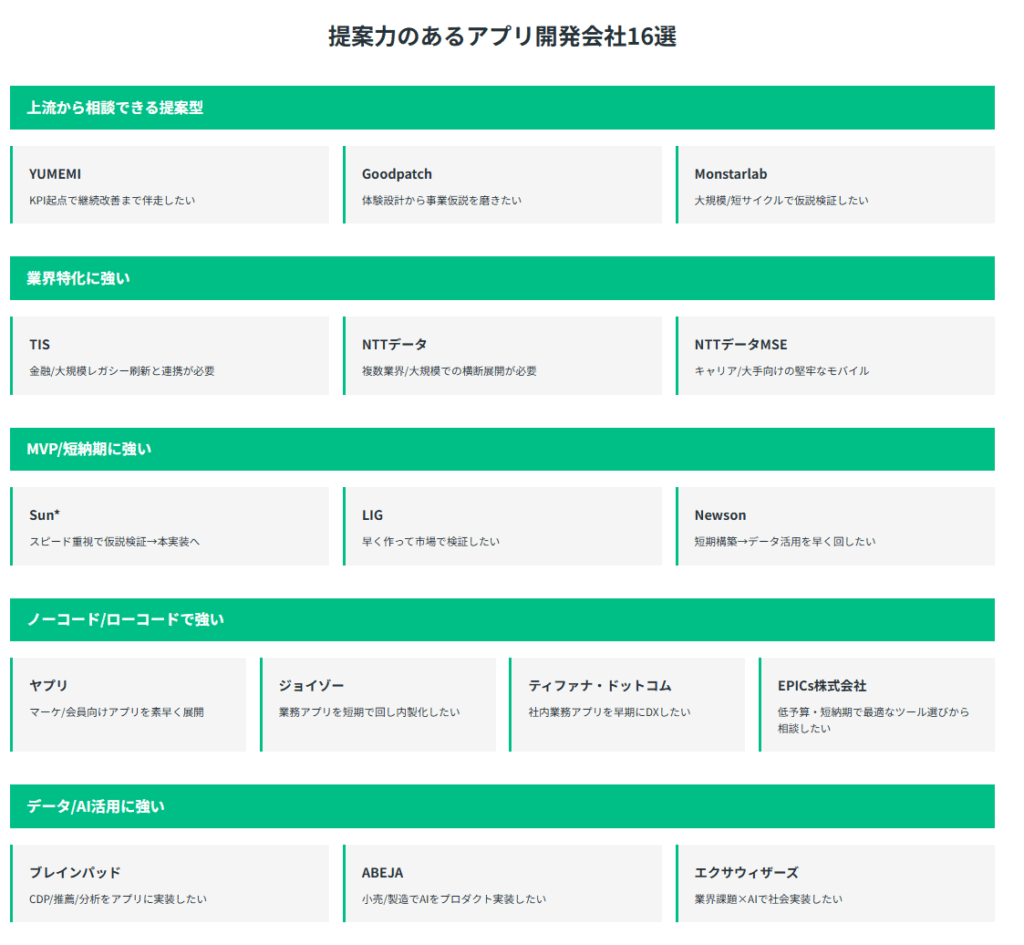
Task: Open the エクサウィザーズ card
Action: [835, 883]
